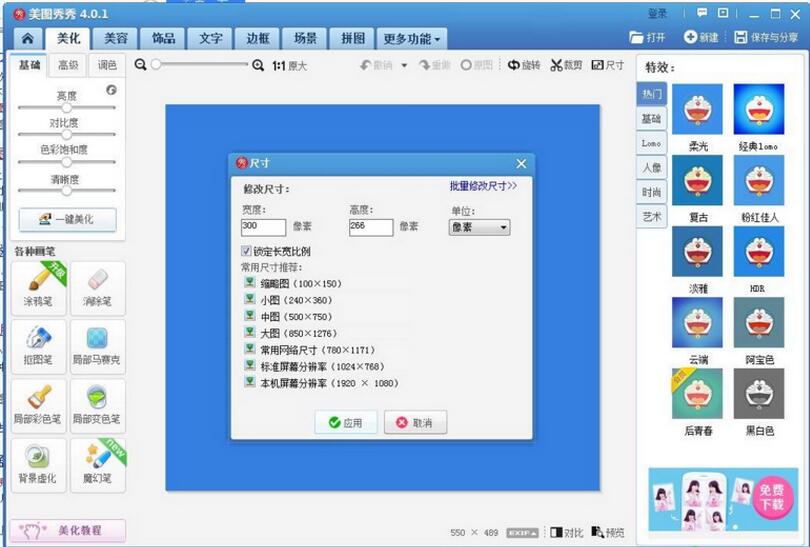810x547 pixels.
Task: Select the 调色 sub-tab
Action: [107, 65]
